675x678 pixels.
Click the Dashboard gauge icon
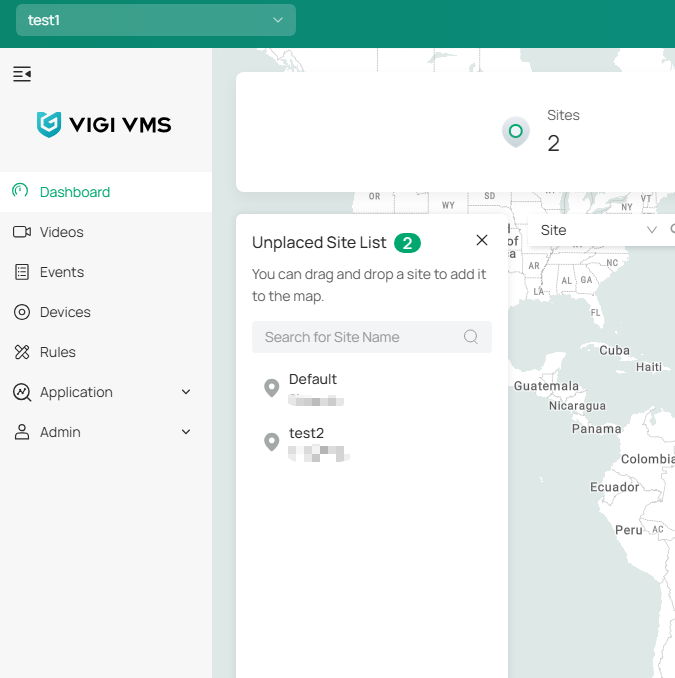pyautogui.click(x=20, y=190)
